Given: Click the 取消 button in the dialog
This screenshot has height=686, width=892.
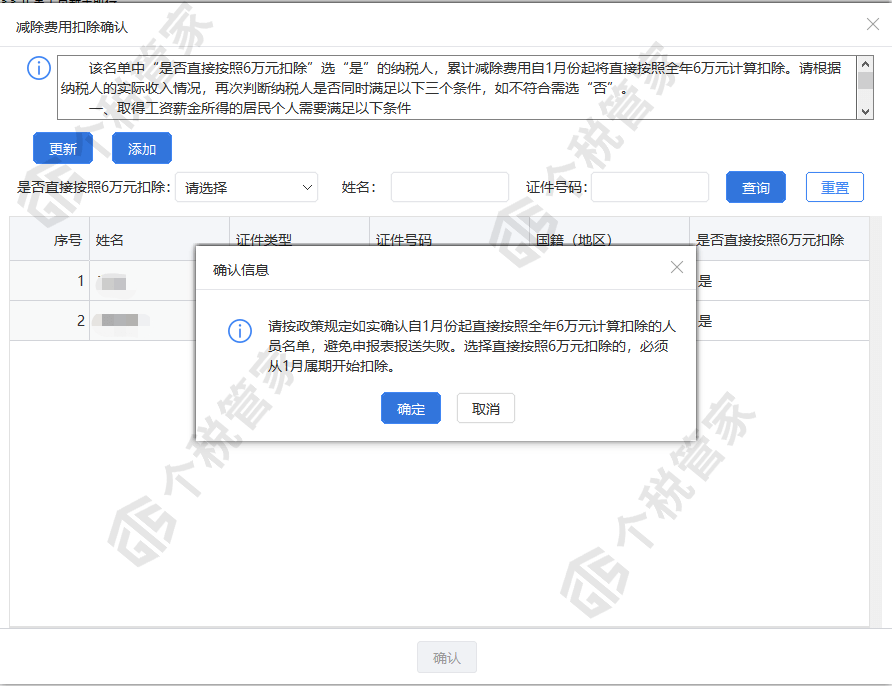Looking at the screenshot, I should 486,408.
